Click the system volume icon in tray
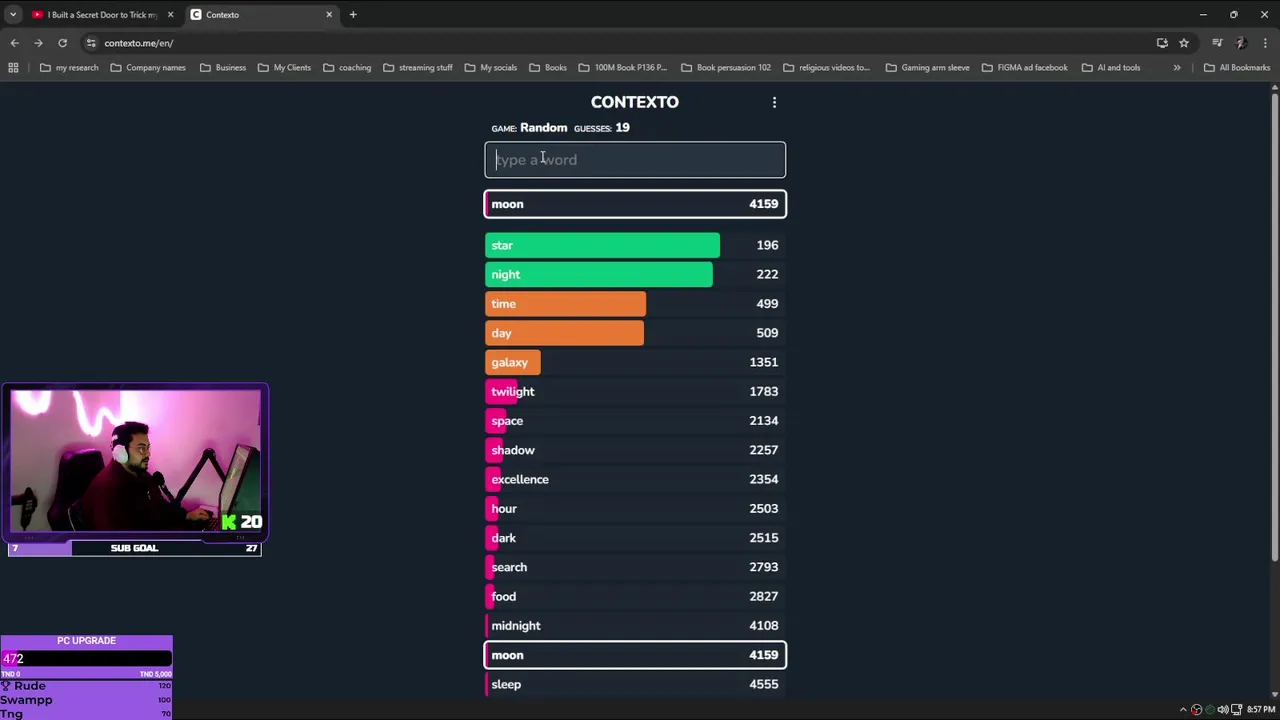The width and height of the screenshot is (1280, 720). (1222, 710)
